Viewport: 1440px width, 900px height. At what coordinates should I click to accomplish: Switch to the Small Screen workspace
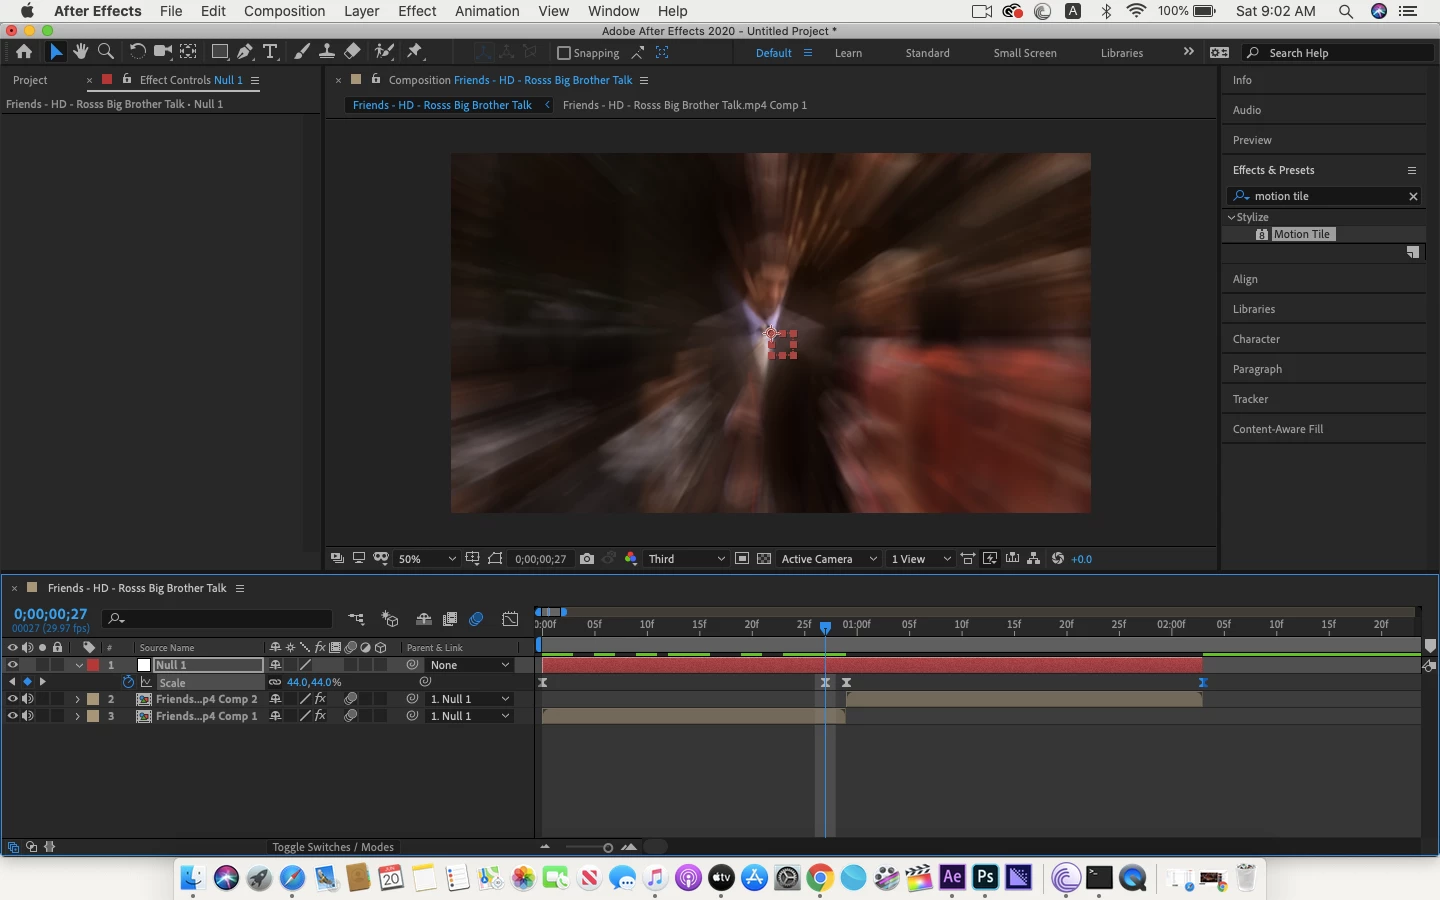1025,53
